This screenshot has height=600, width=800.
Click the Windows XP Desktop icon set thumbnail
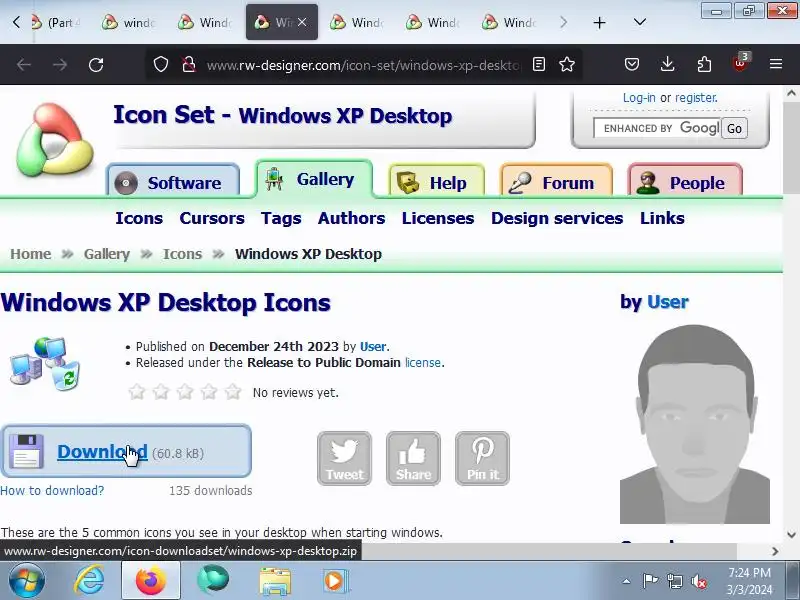45,363
